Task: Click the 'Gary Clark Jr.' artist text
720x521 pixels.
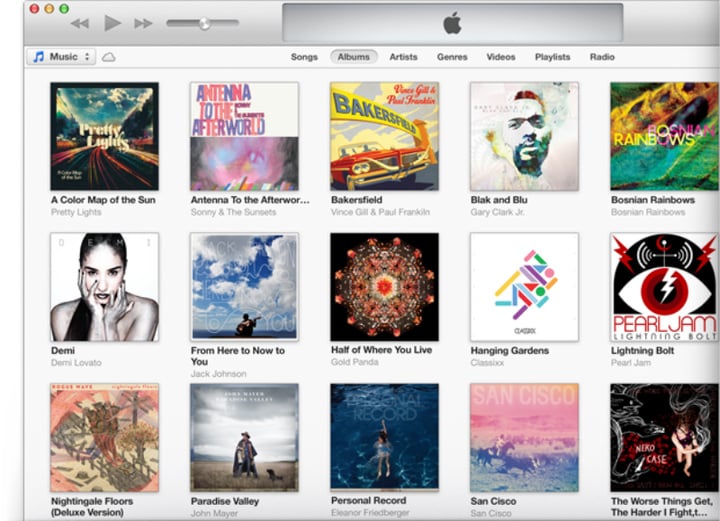Action: click(498, 212)
